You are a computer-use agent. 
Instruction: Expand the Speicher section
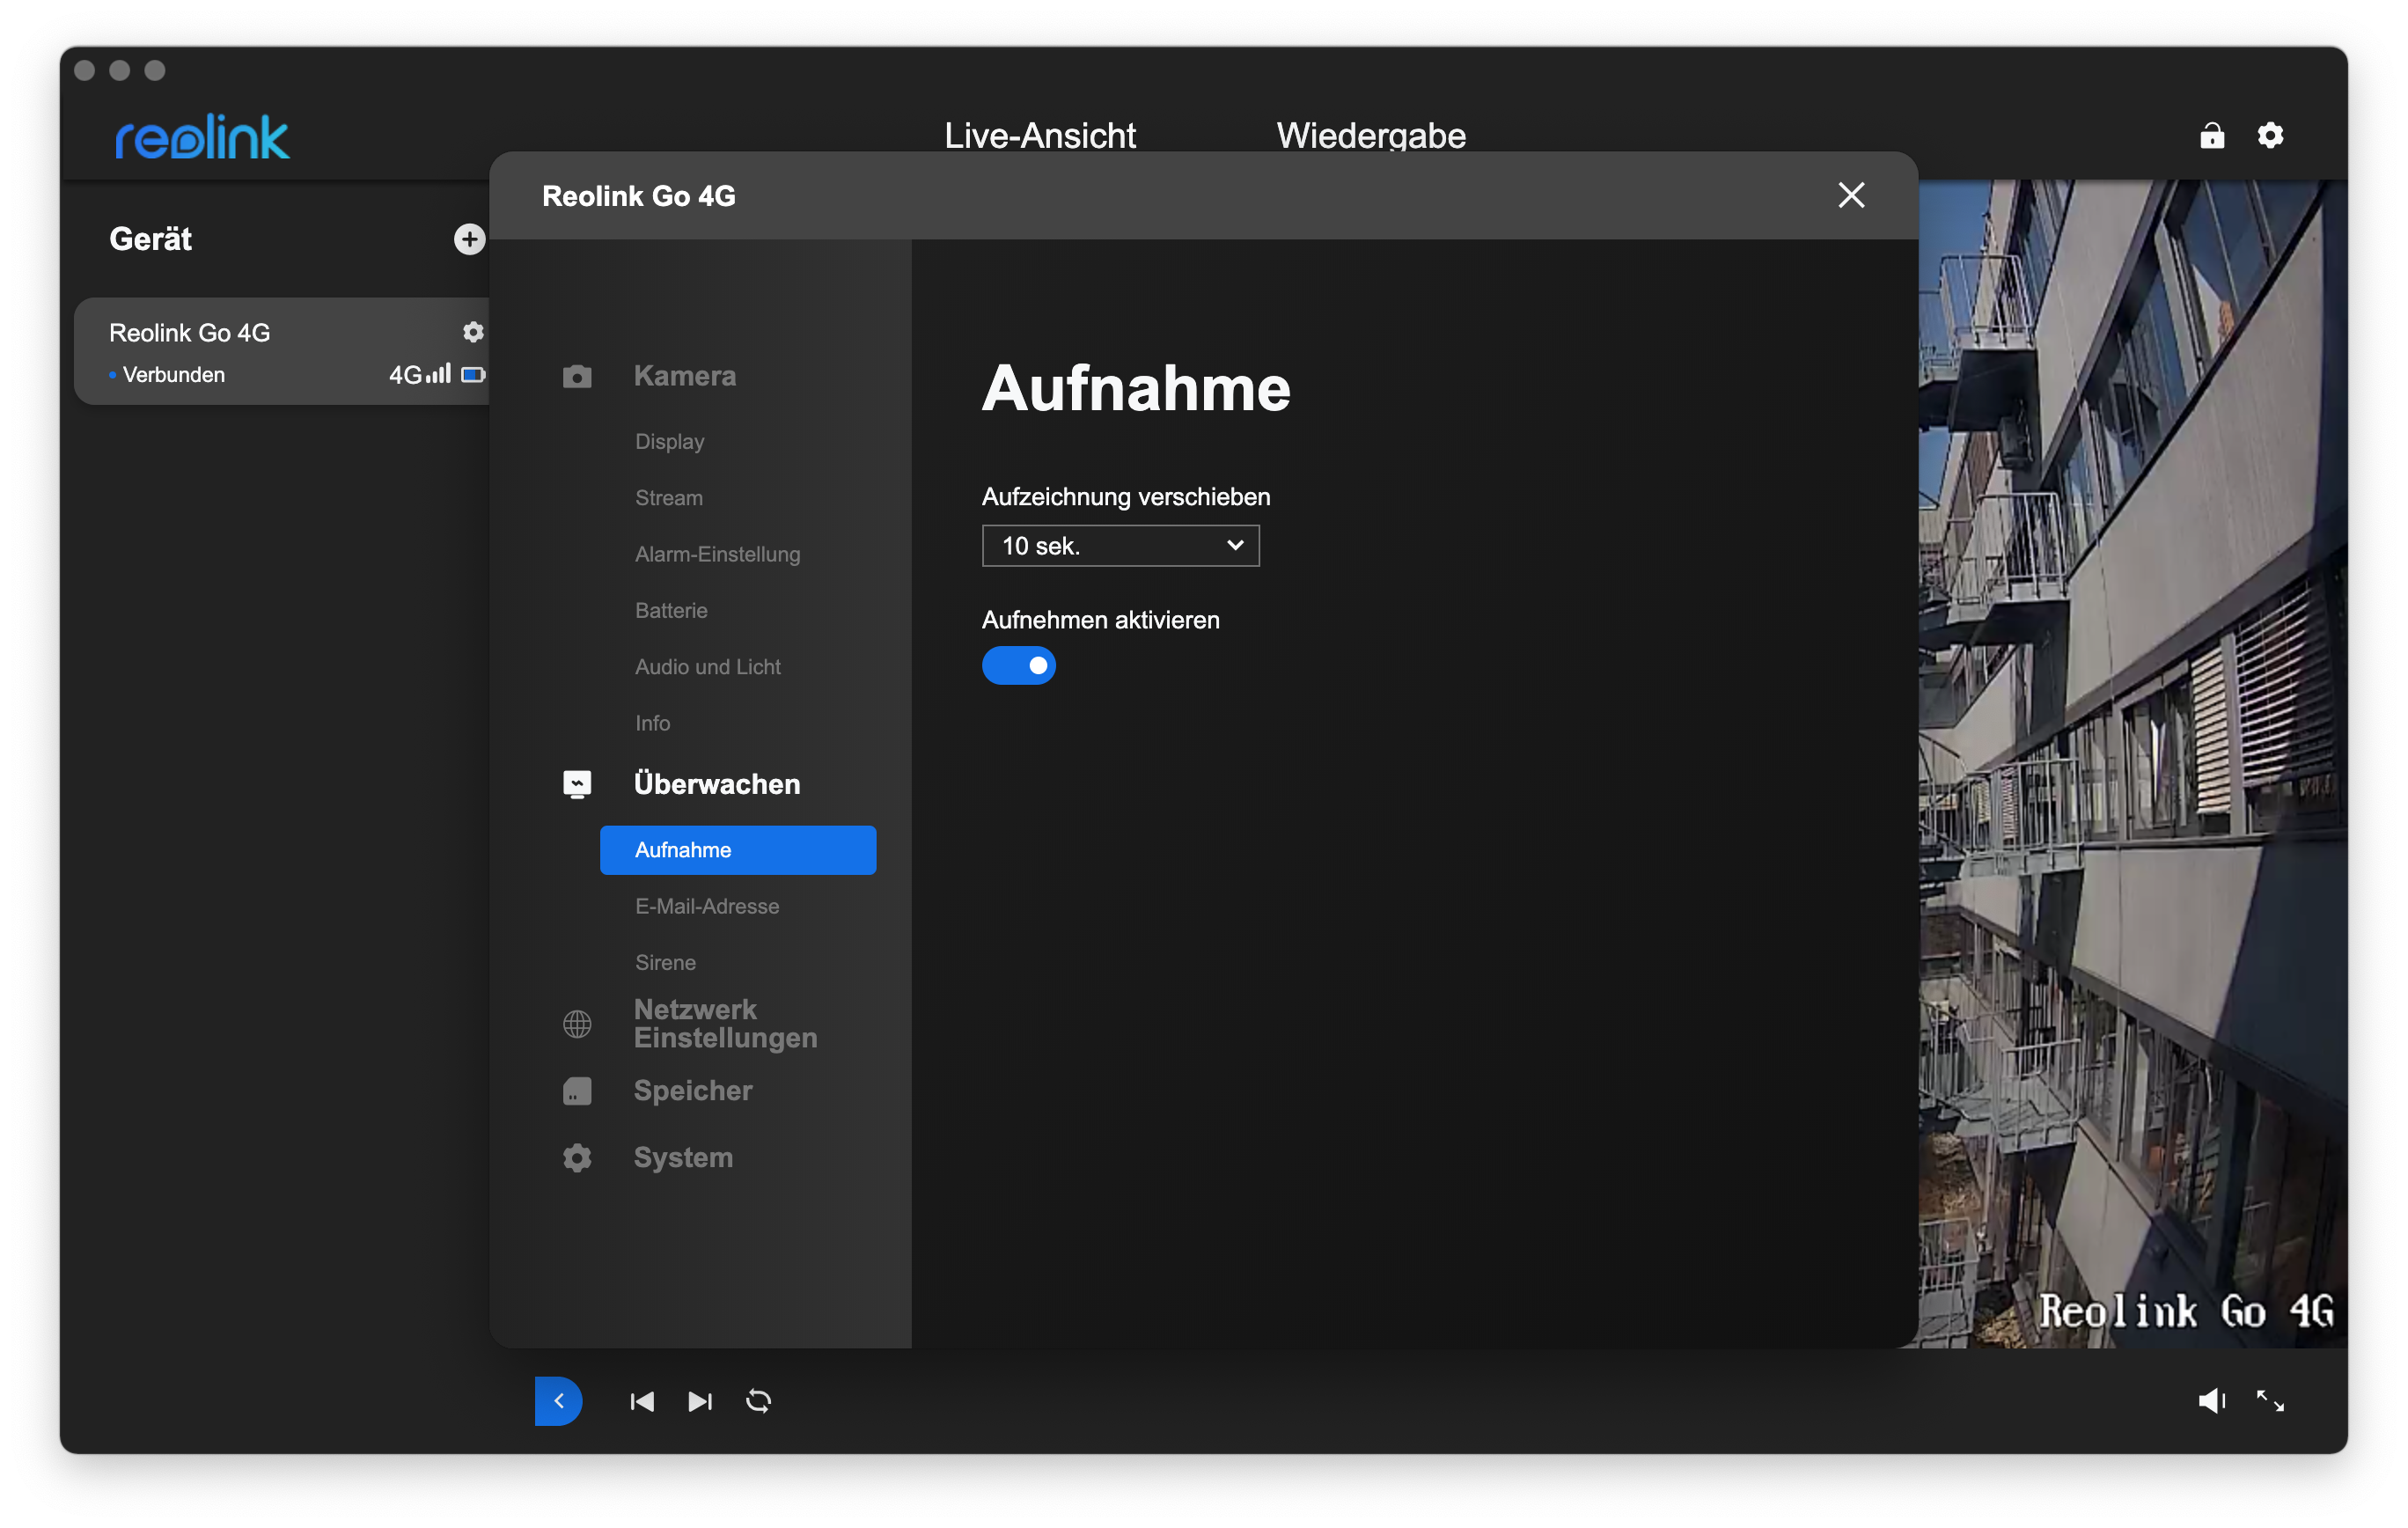click(x=693, y=1090)
